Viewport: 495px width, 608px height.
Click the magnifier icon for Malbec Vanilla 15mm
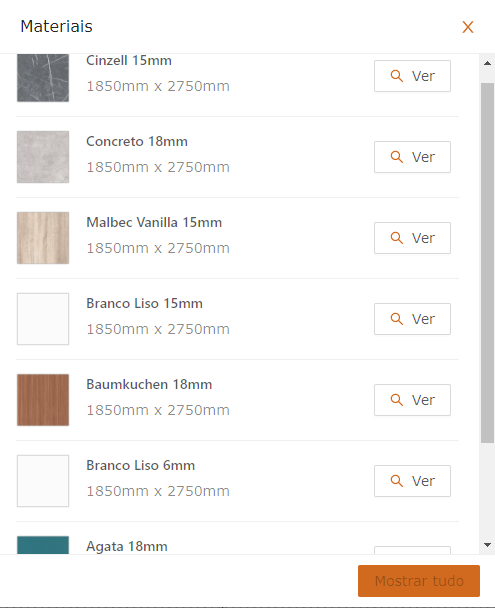[397, 238]
